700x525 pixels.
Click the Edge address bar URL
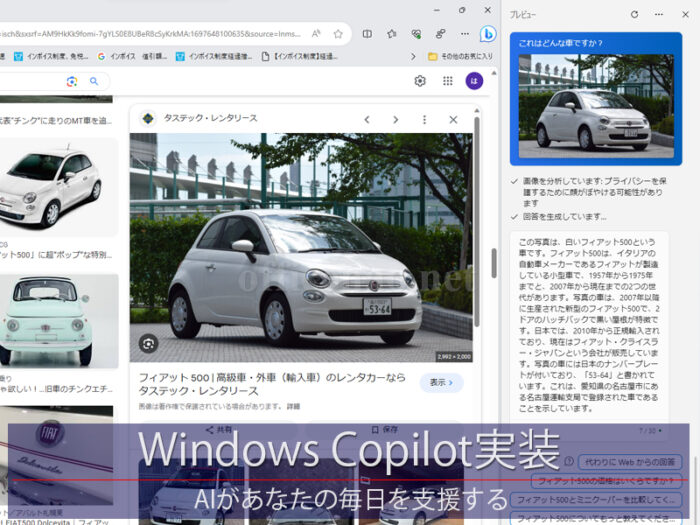[x=150, y=34]
